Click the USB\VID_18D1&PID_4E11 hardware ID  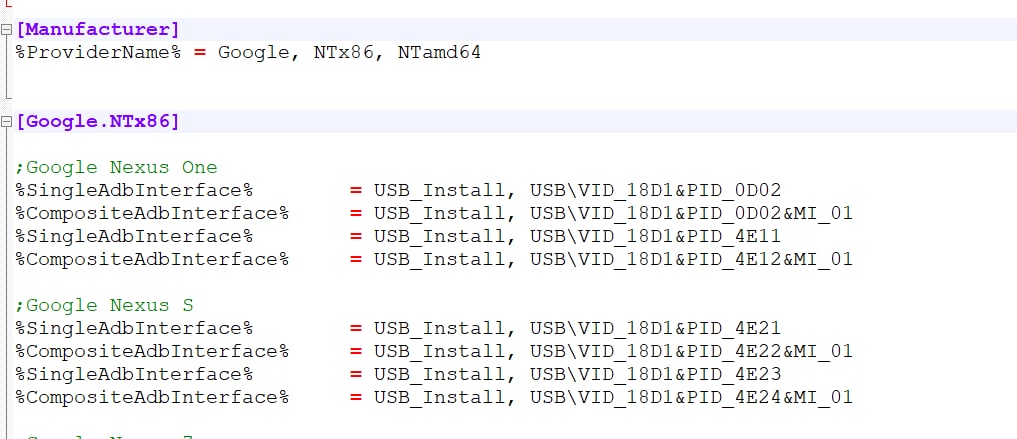pos(656,236)
